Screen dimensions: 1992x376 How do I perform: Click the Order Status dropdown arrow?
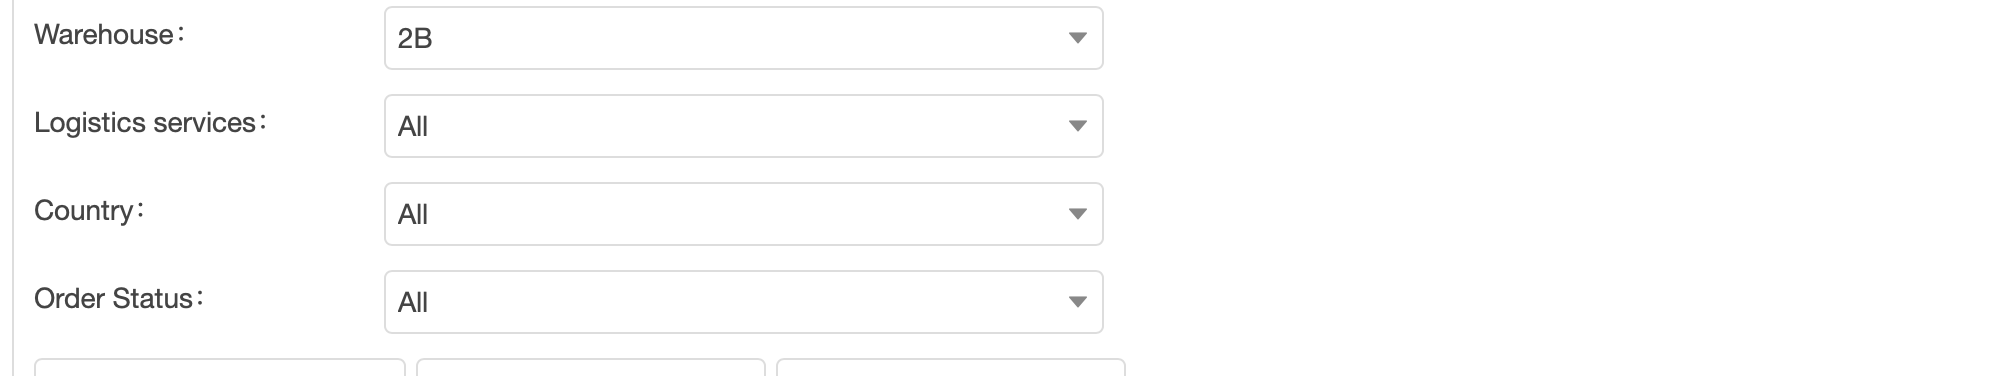point(1077,302)
